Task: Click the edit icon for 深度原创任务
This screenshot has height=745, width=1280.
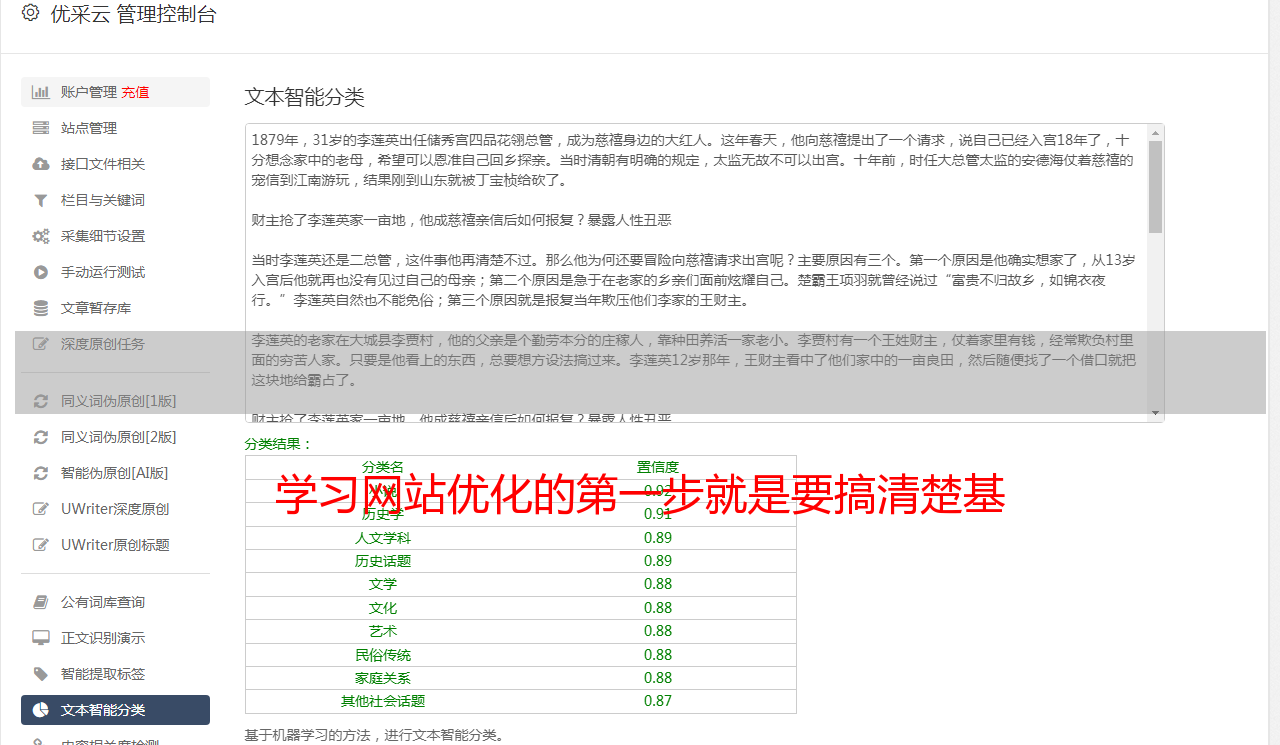Action: point(41,344)
